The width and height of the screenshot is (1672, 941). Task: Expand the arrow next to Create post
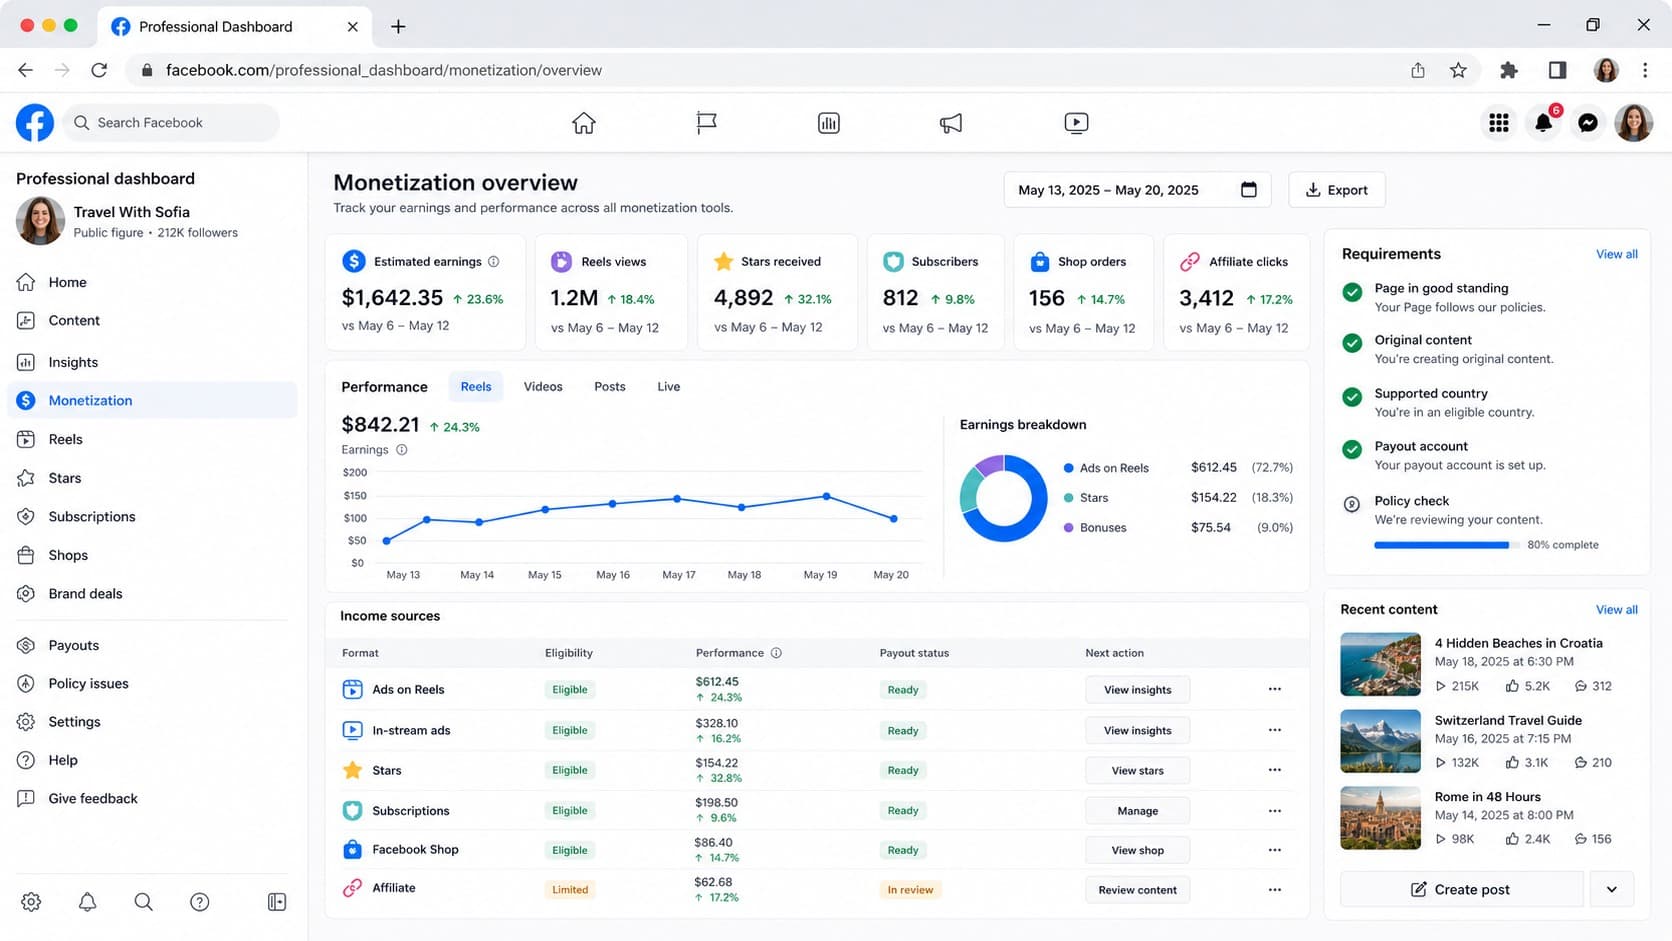tap(1611, 889)
